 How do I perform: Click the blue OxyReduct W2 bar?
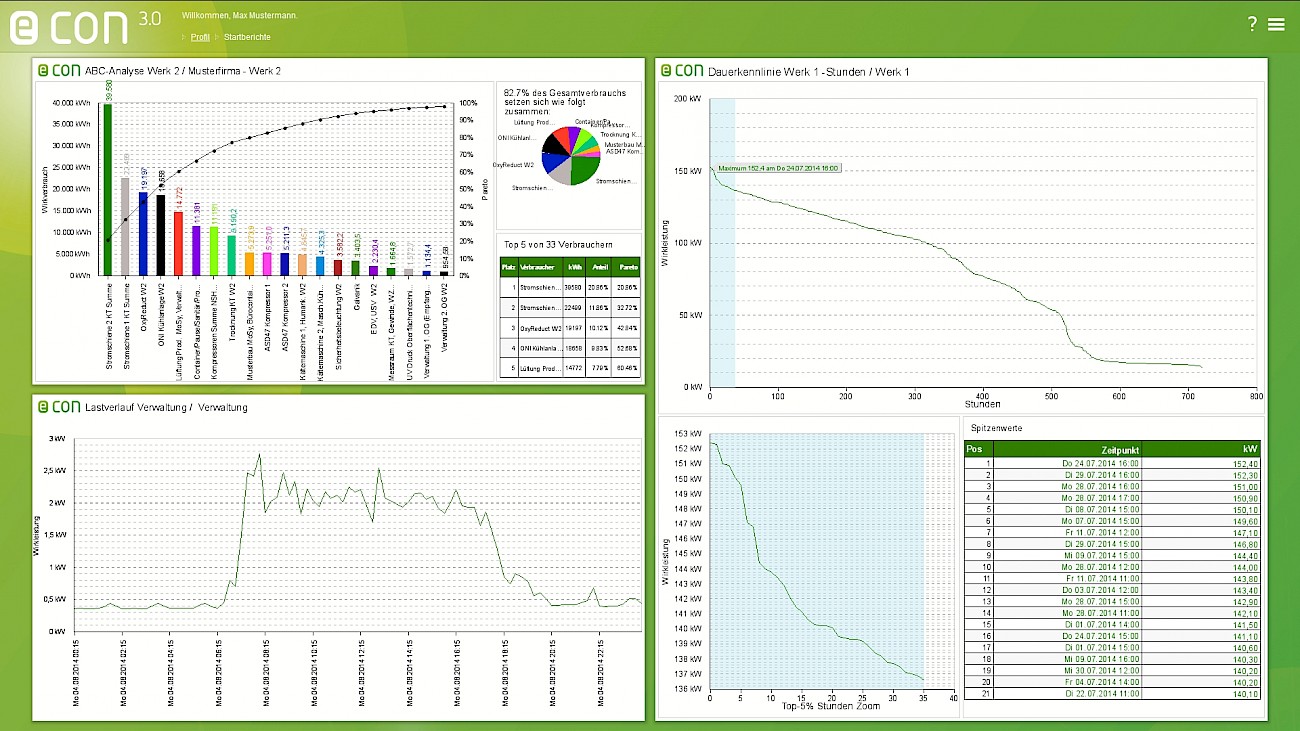point(143,234)
